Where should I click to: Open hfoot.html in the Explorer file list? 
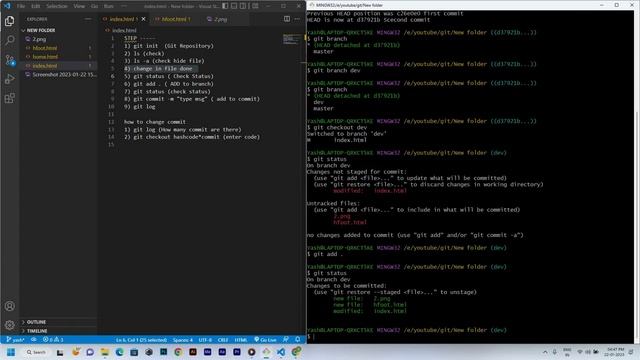pos(58,48)
